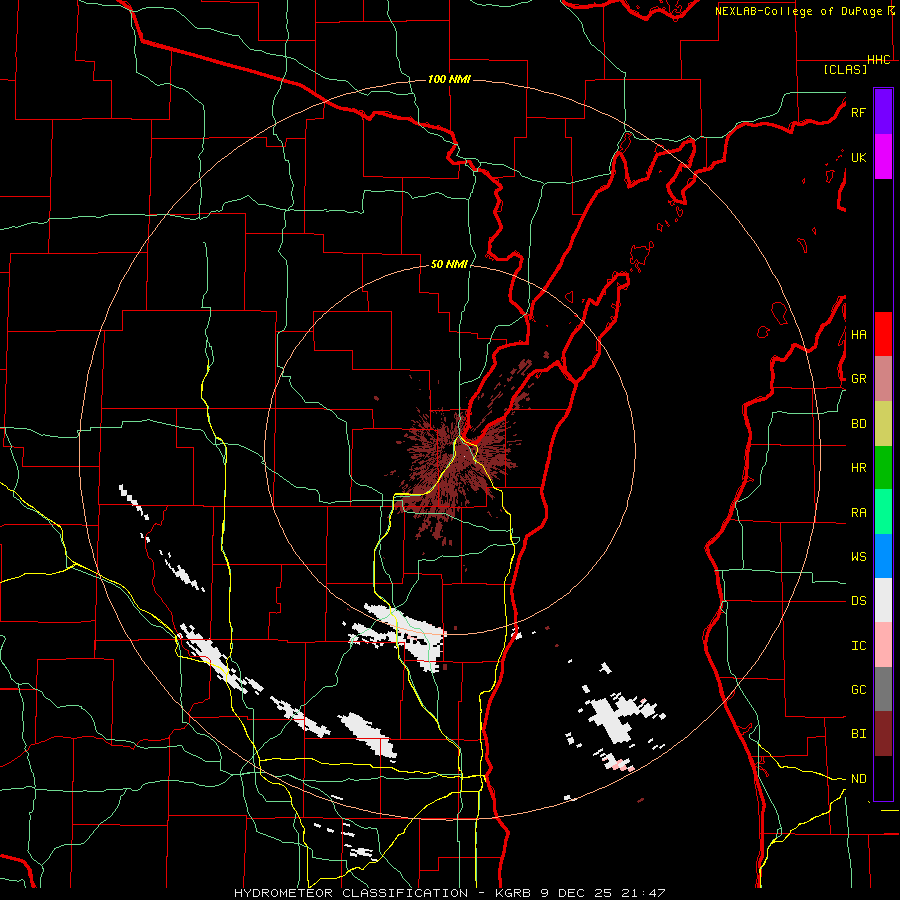Screen dimensions: 900x900
Task: Click the HR legend label
Action: (858, 468)
